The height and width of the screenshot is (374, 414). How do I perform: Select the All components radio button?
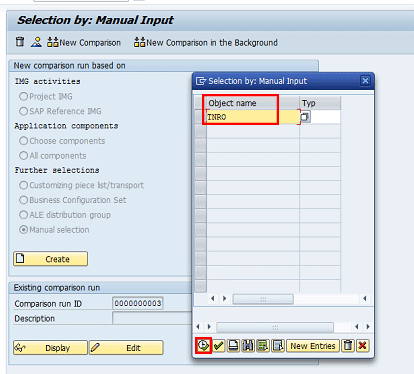point(23,156)
